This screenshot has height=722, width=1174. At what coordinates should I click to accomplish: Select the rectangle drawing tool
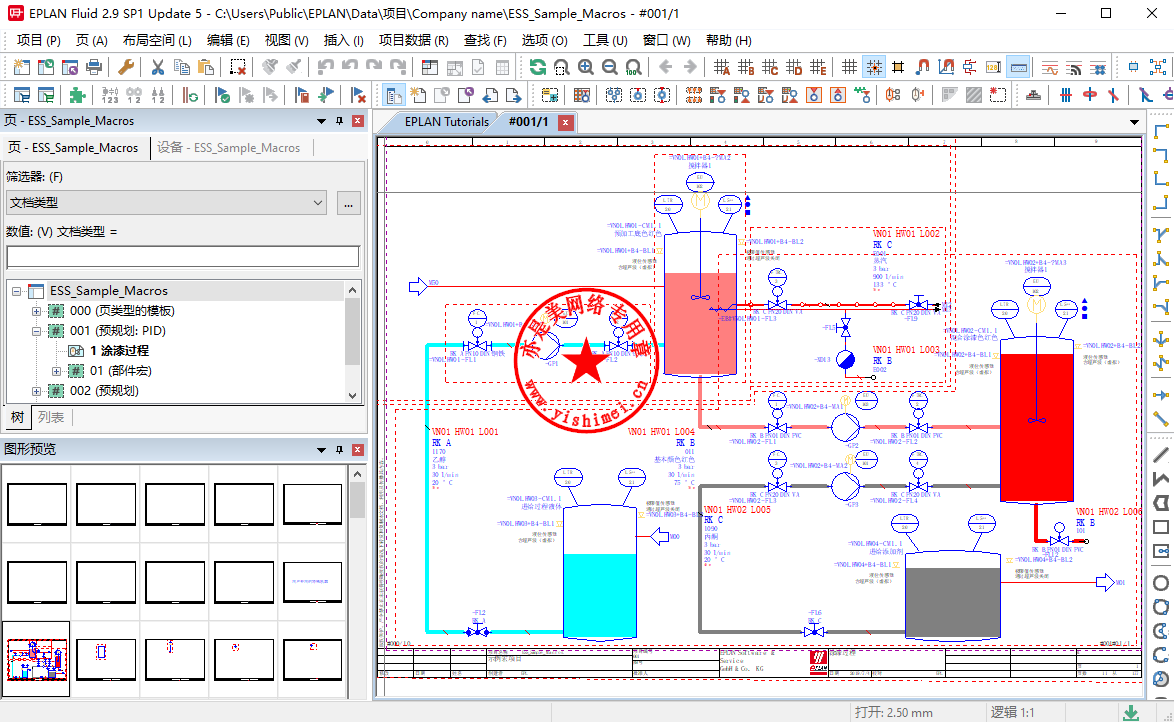pyautogui.click(x=1161, y=527)
